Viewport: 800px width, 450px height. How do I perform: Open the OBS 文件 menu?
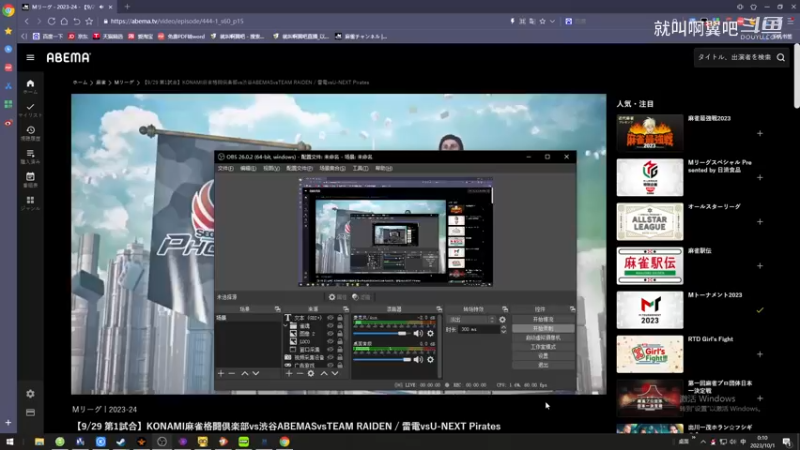click(226, 168)
